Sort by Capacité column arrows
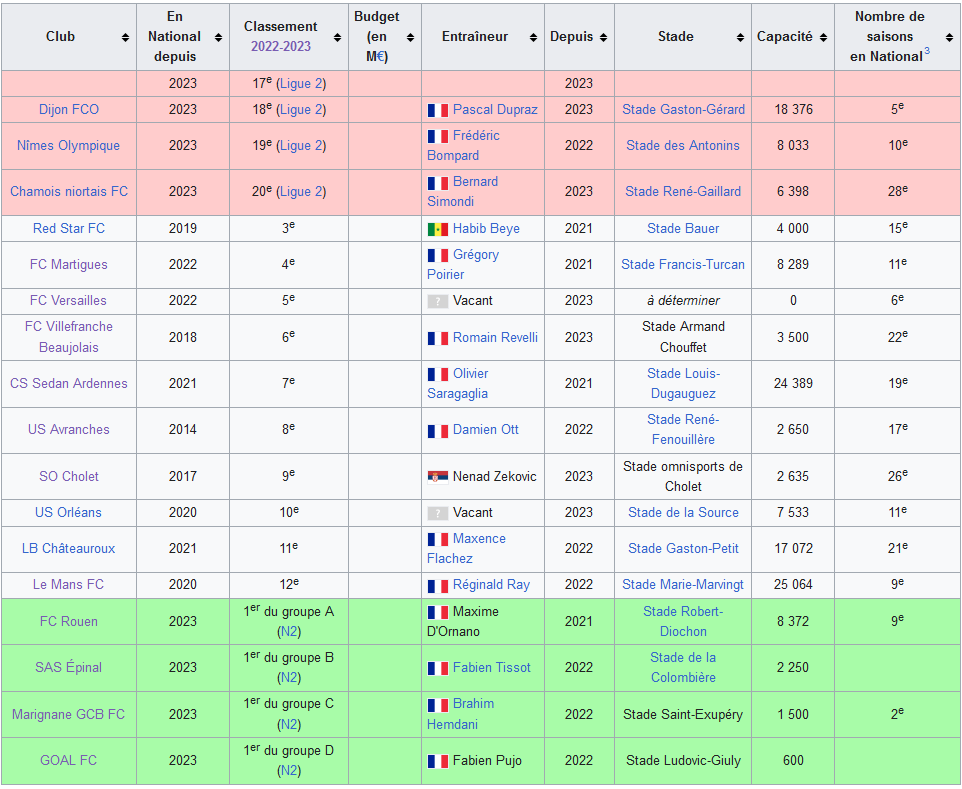The height and width of the screenshot is (789, 962). coord(823,37)
